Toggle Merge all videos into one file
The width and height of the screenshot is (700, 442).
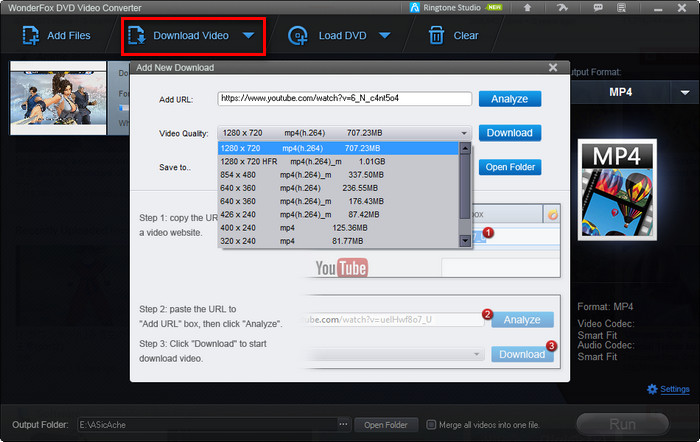tap(431, 425)
